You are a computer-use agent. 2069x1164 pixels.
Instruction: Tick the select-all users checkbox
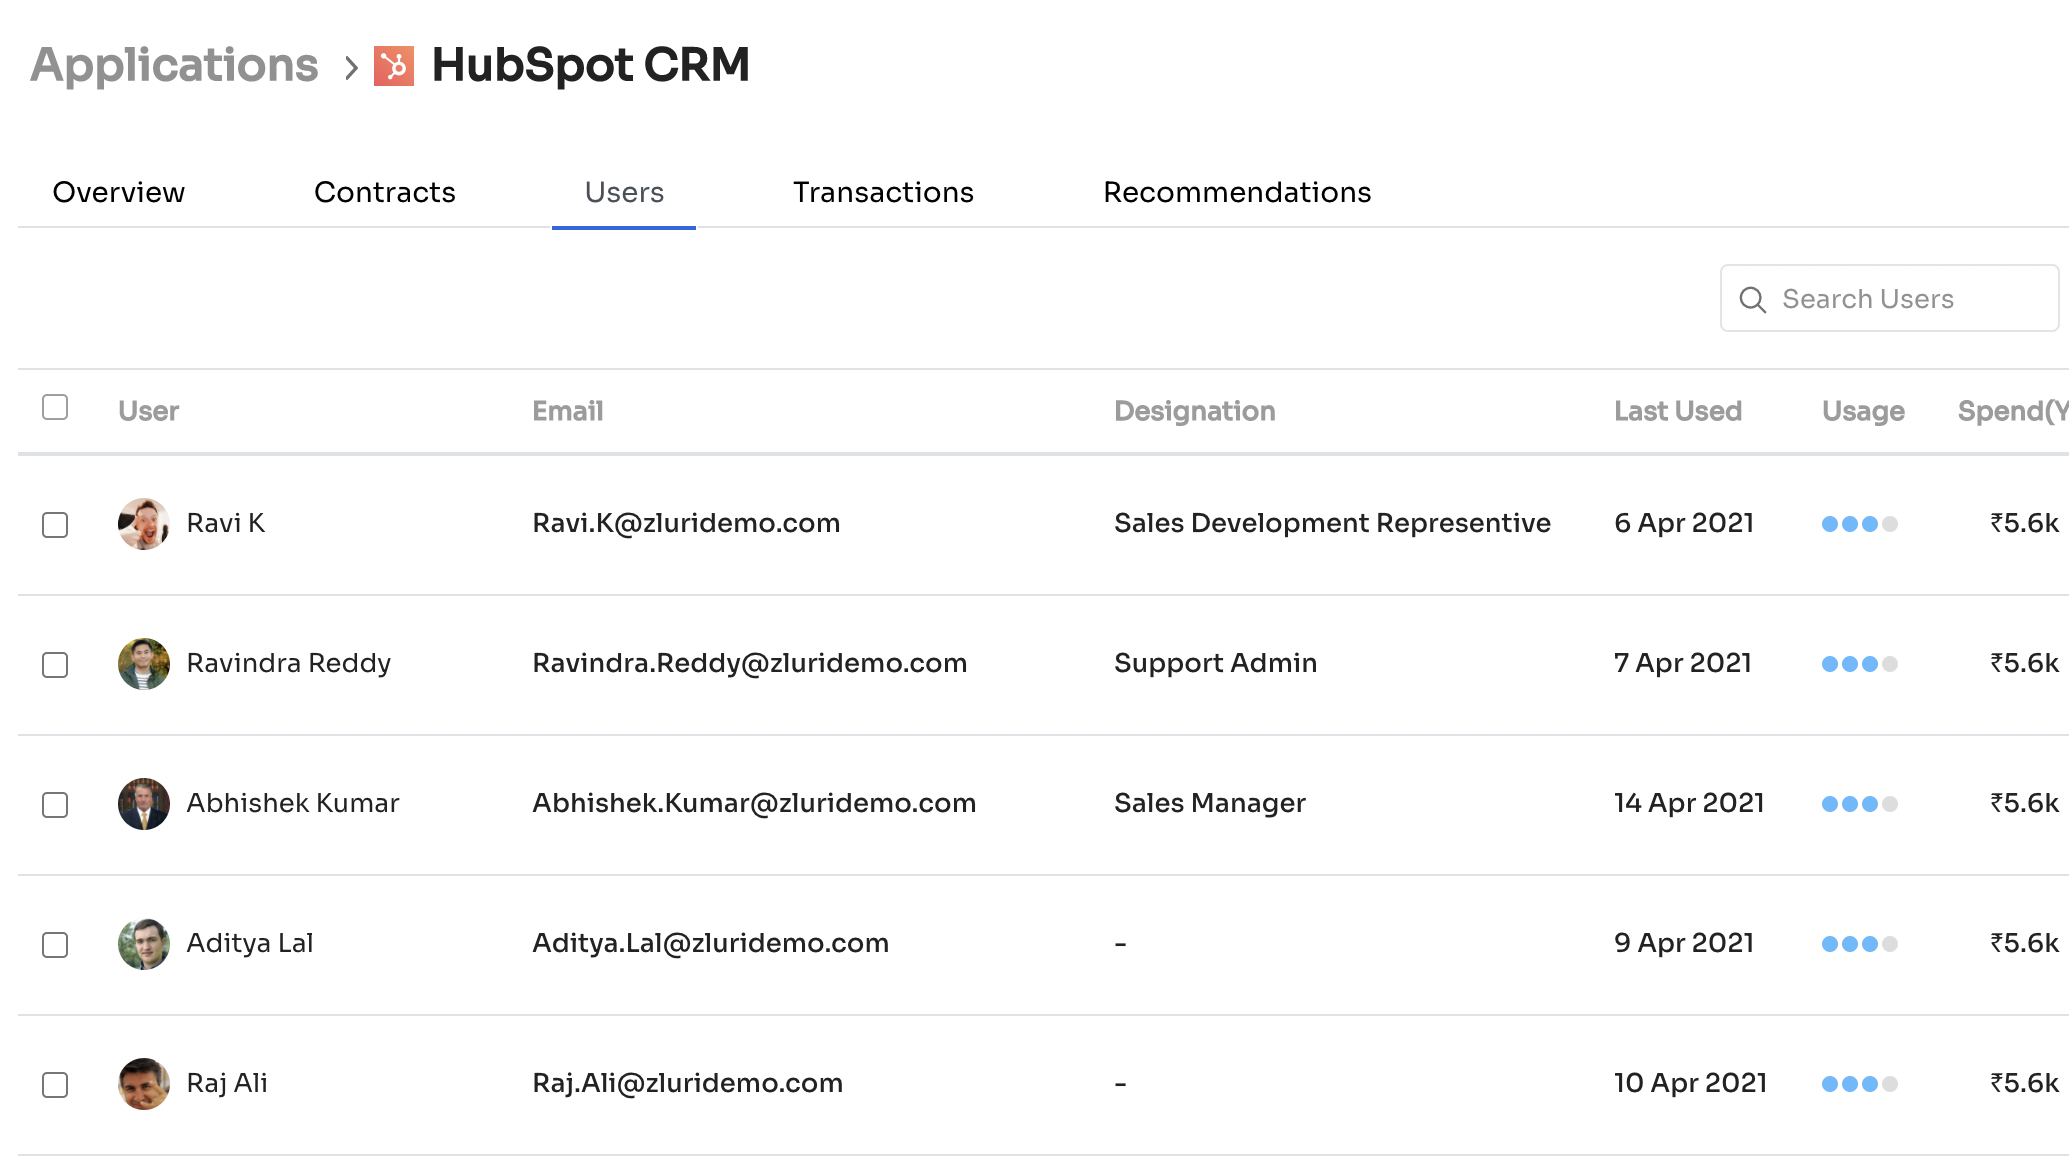tap(55, 408)
